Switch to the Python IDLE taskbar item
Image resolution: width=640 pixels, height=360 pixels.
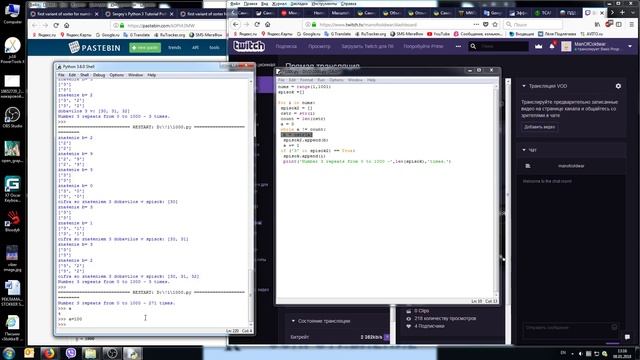(133, 353)
